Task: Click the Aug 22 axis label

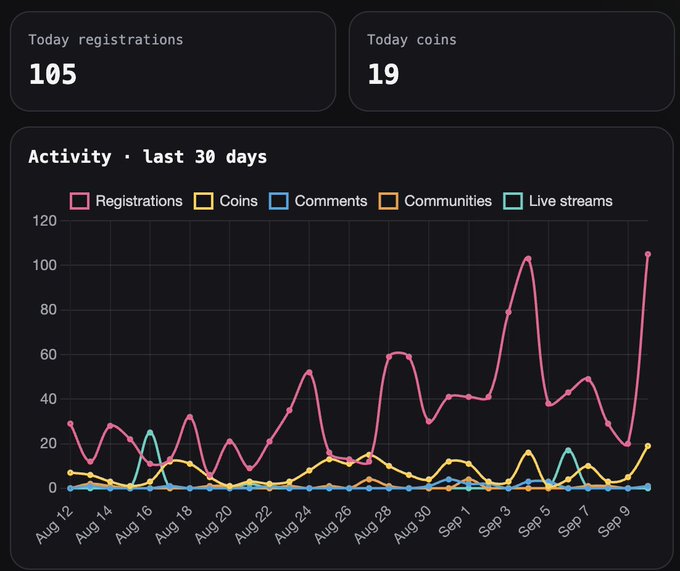Action: 254,523
